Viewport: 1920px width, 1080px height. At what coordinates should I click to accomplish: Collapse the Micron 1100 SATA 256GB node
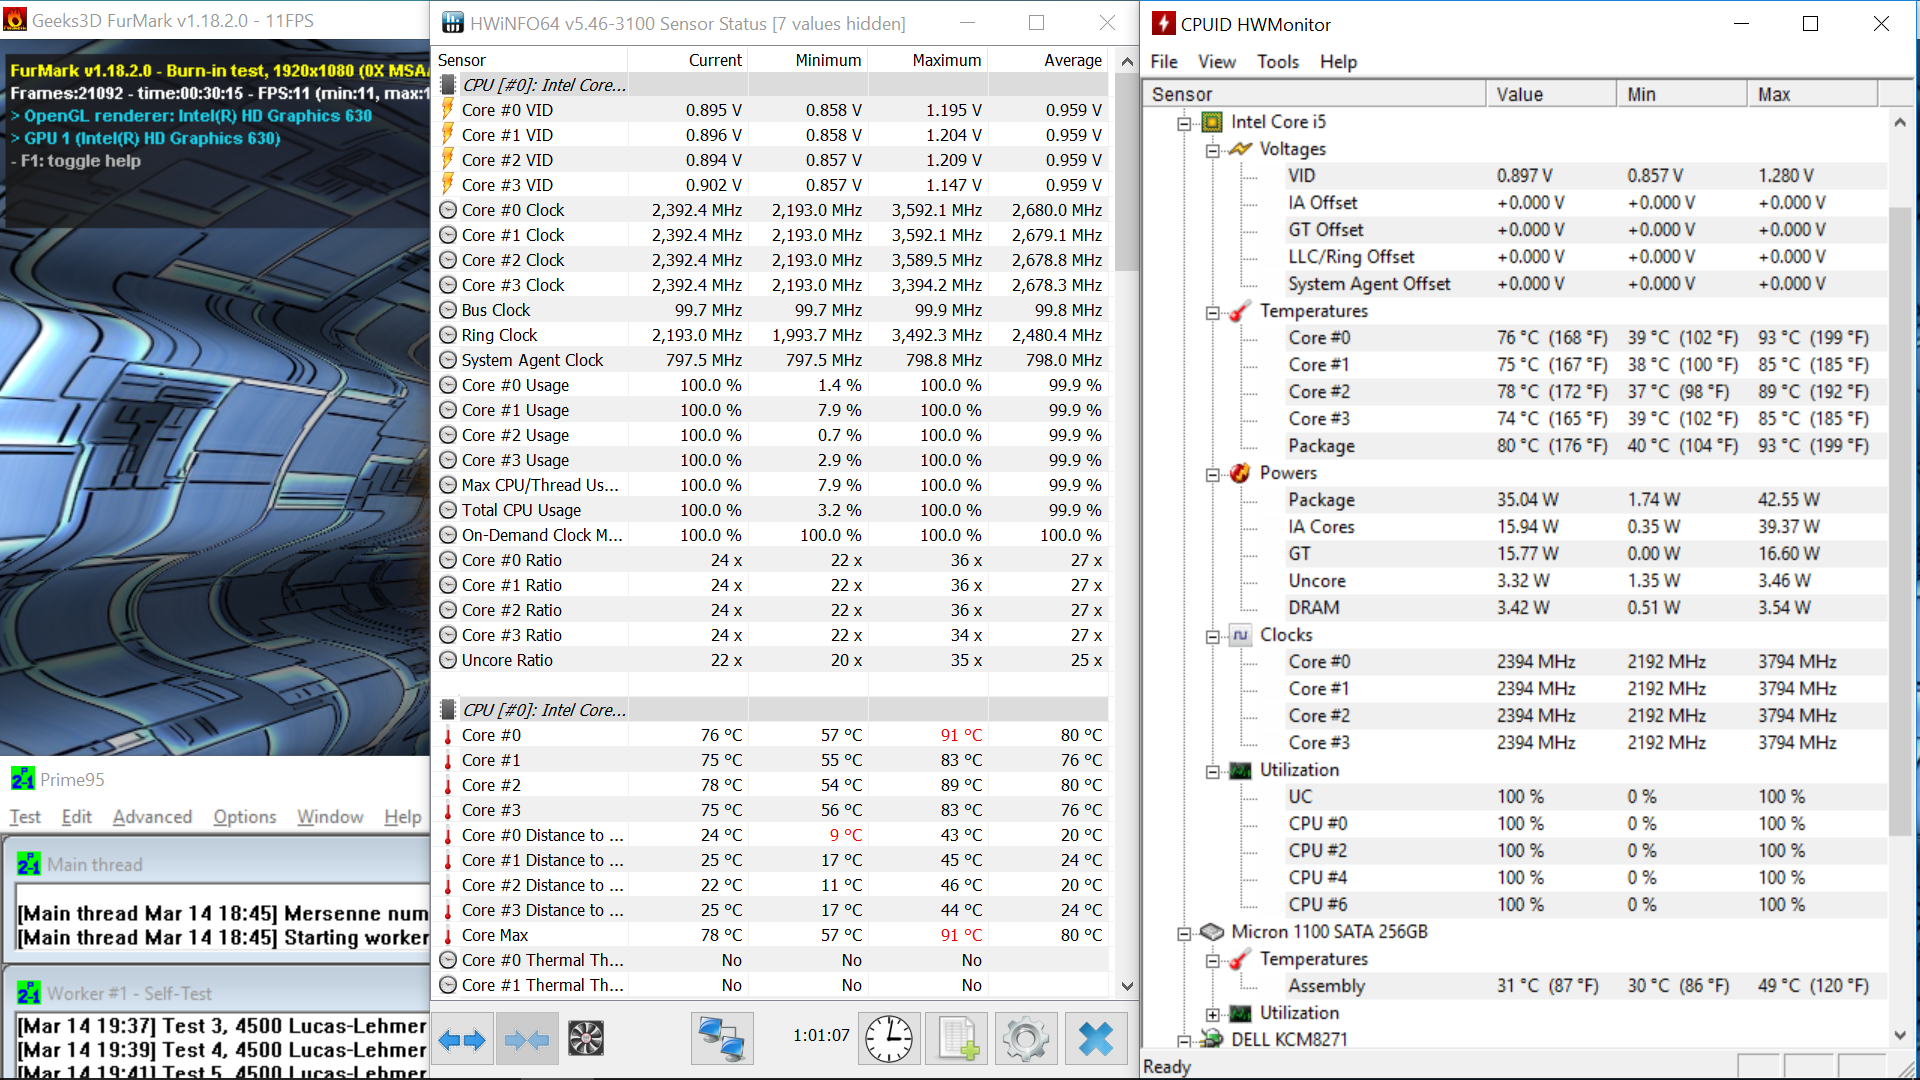[1184, 933]
